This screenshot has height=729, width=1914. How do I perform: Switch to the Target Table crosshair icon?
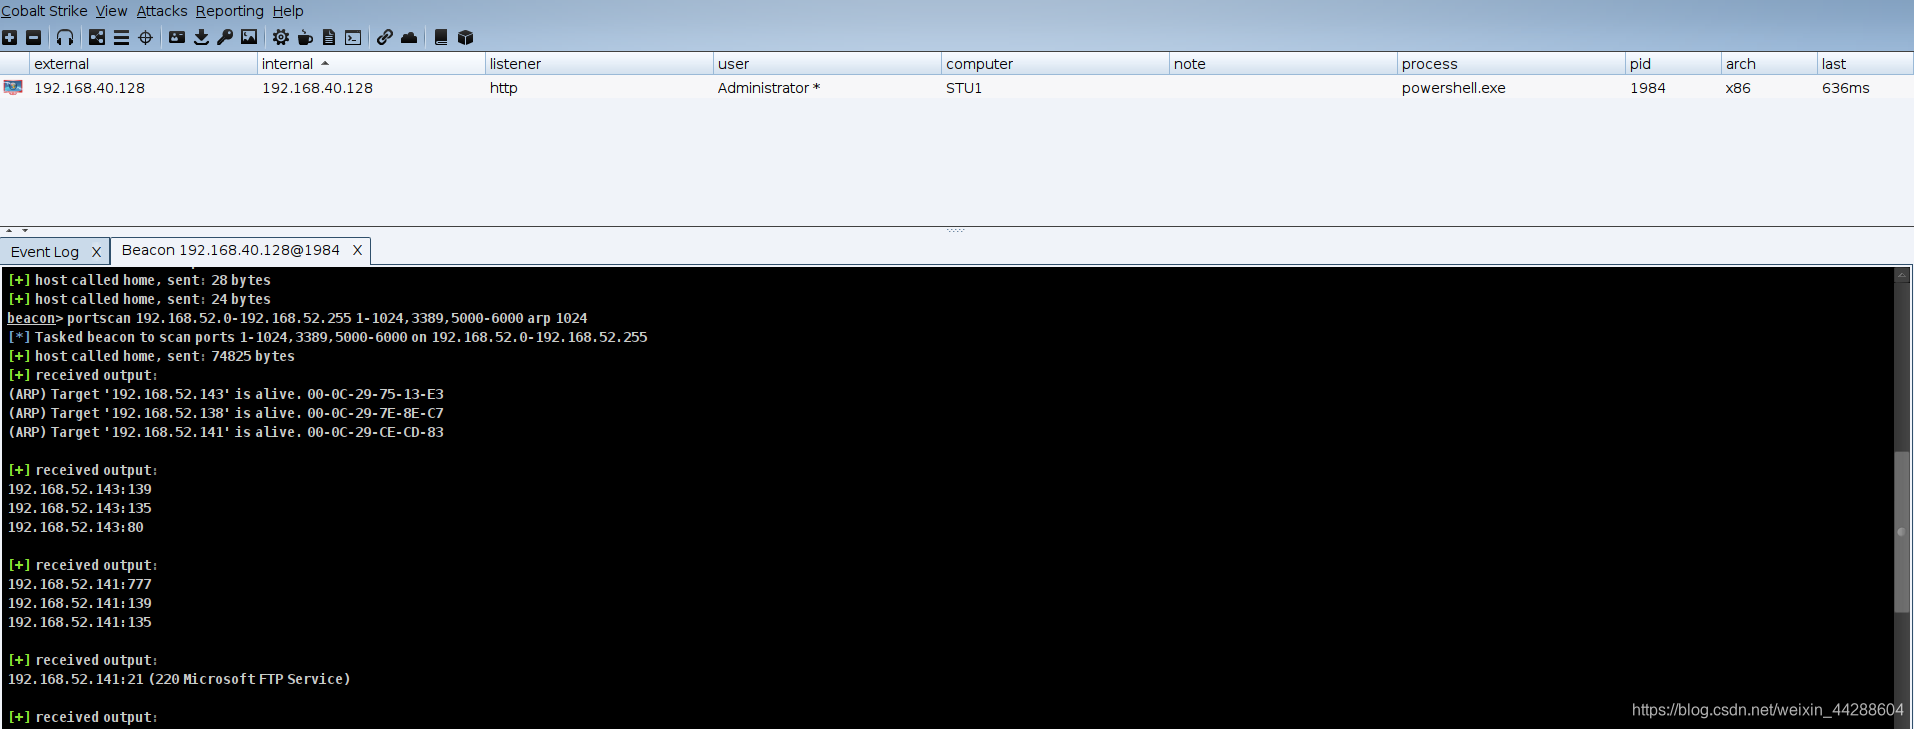tap(145, 37)
